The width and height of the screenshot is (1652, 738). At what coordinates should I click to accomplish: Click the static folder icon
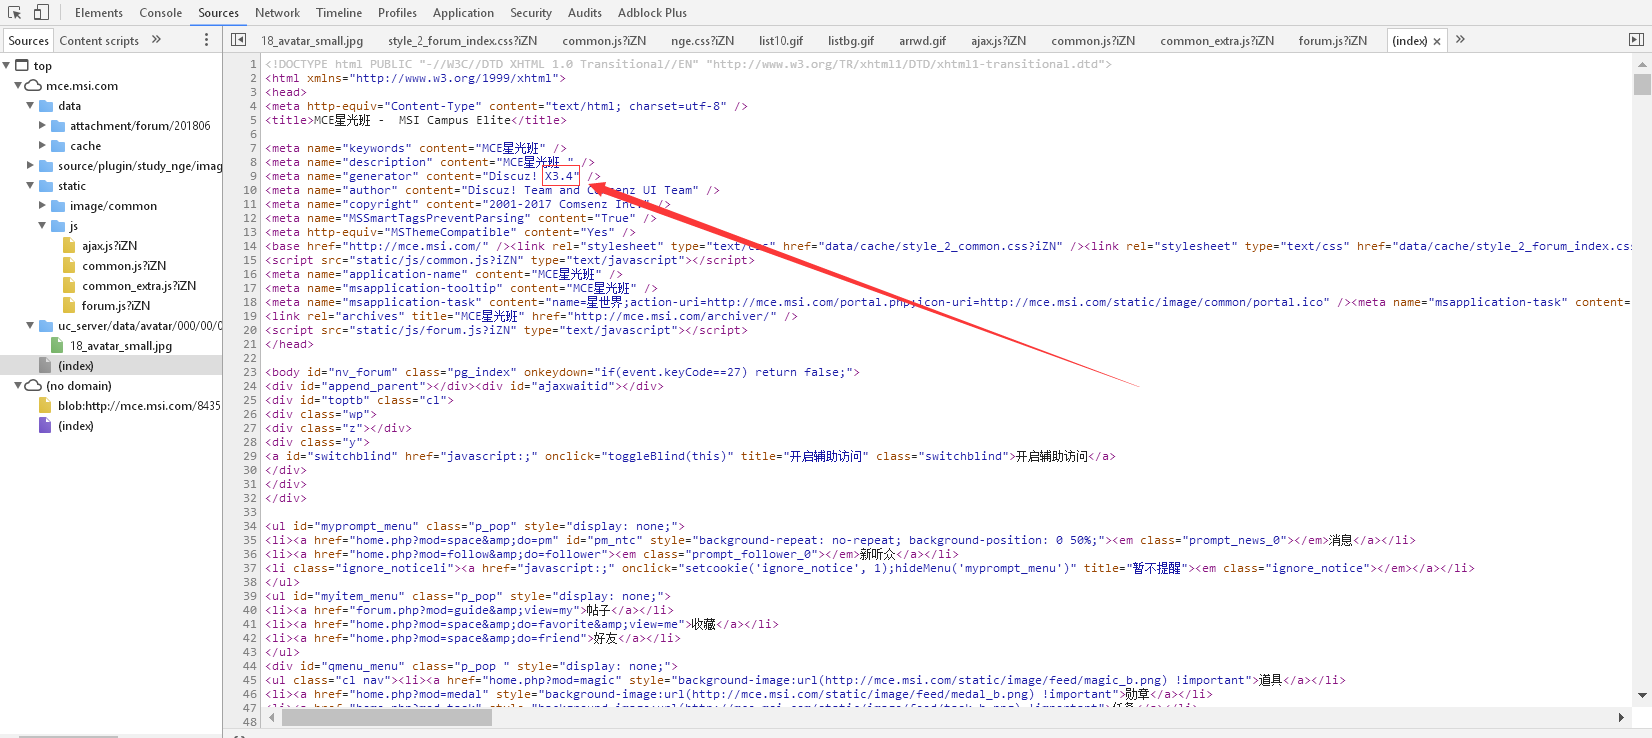click(46, 185)
